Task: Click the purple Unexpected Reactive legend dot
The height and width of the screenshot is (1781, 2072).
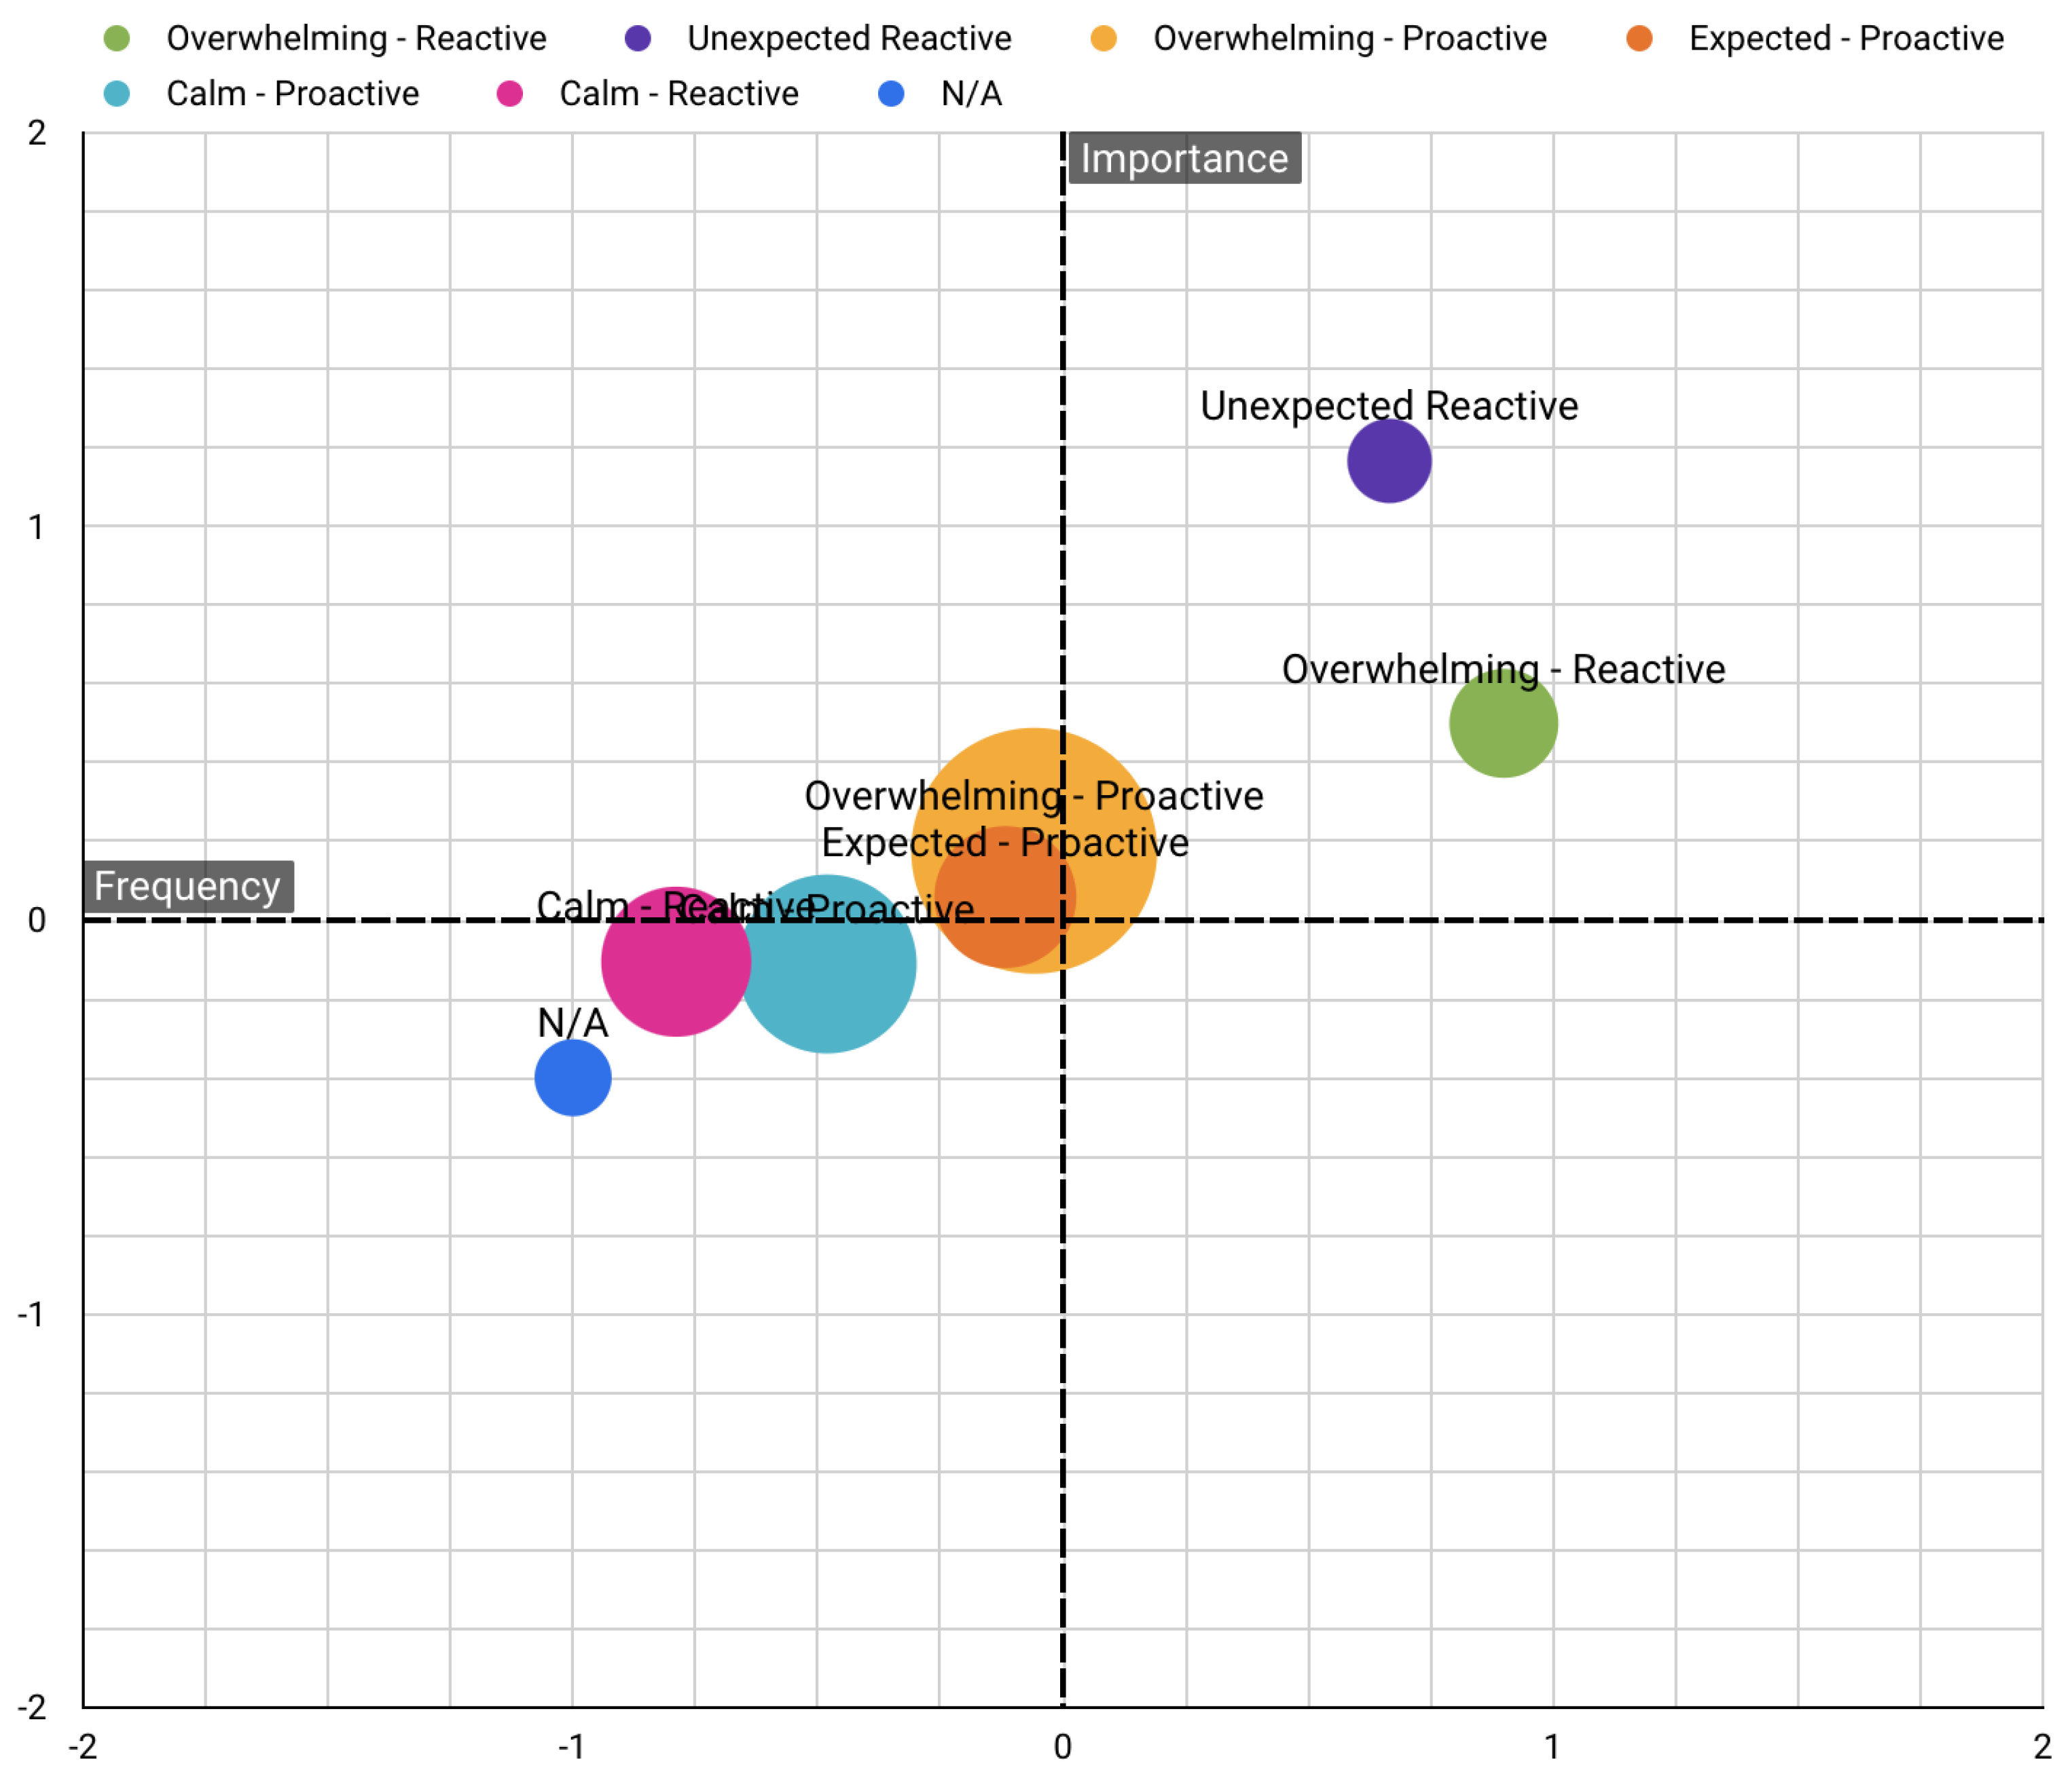Action: point(638,39)
